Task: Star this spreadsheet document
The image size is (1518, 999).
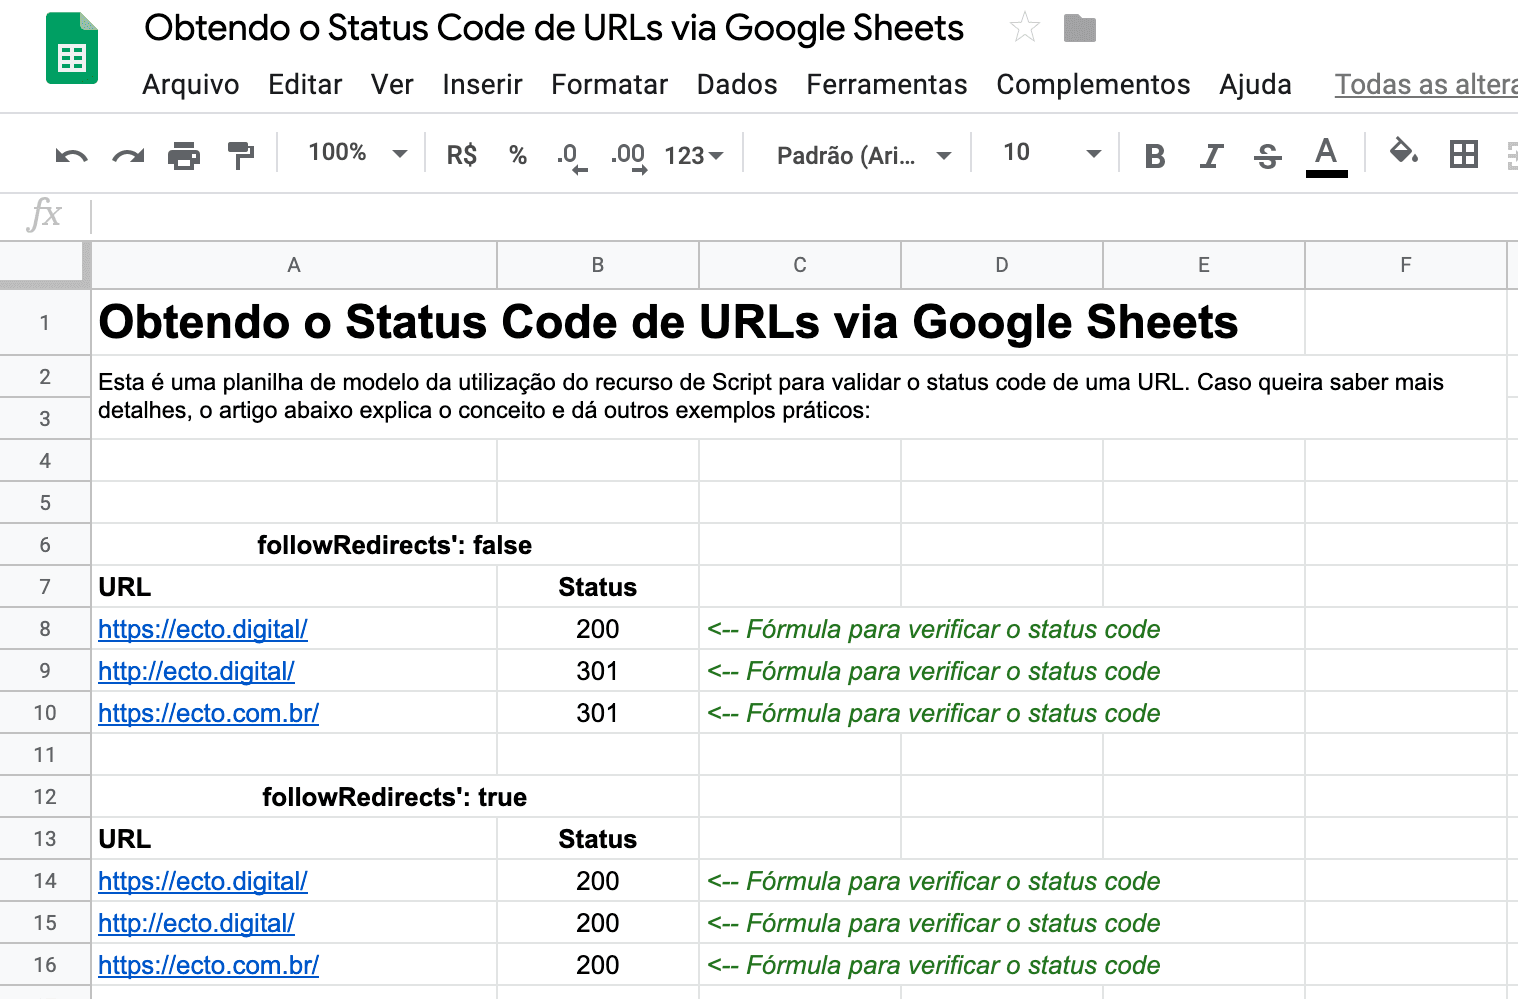Action: [1025, 27]
